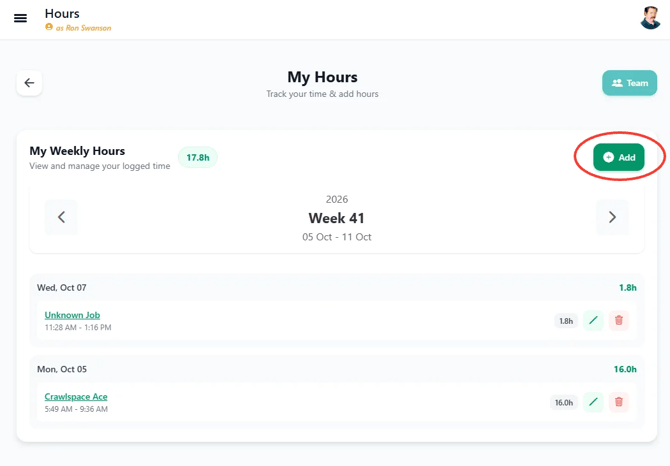The height and width of the screenshot is (466, 670).
Task: Open the hamburger navigation menu
Action: point(21,18)
